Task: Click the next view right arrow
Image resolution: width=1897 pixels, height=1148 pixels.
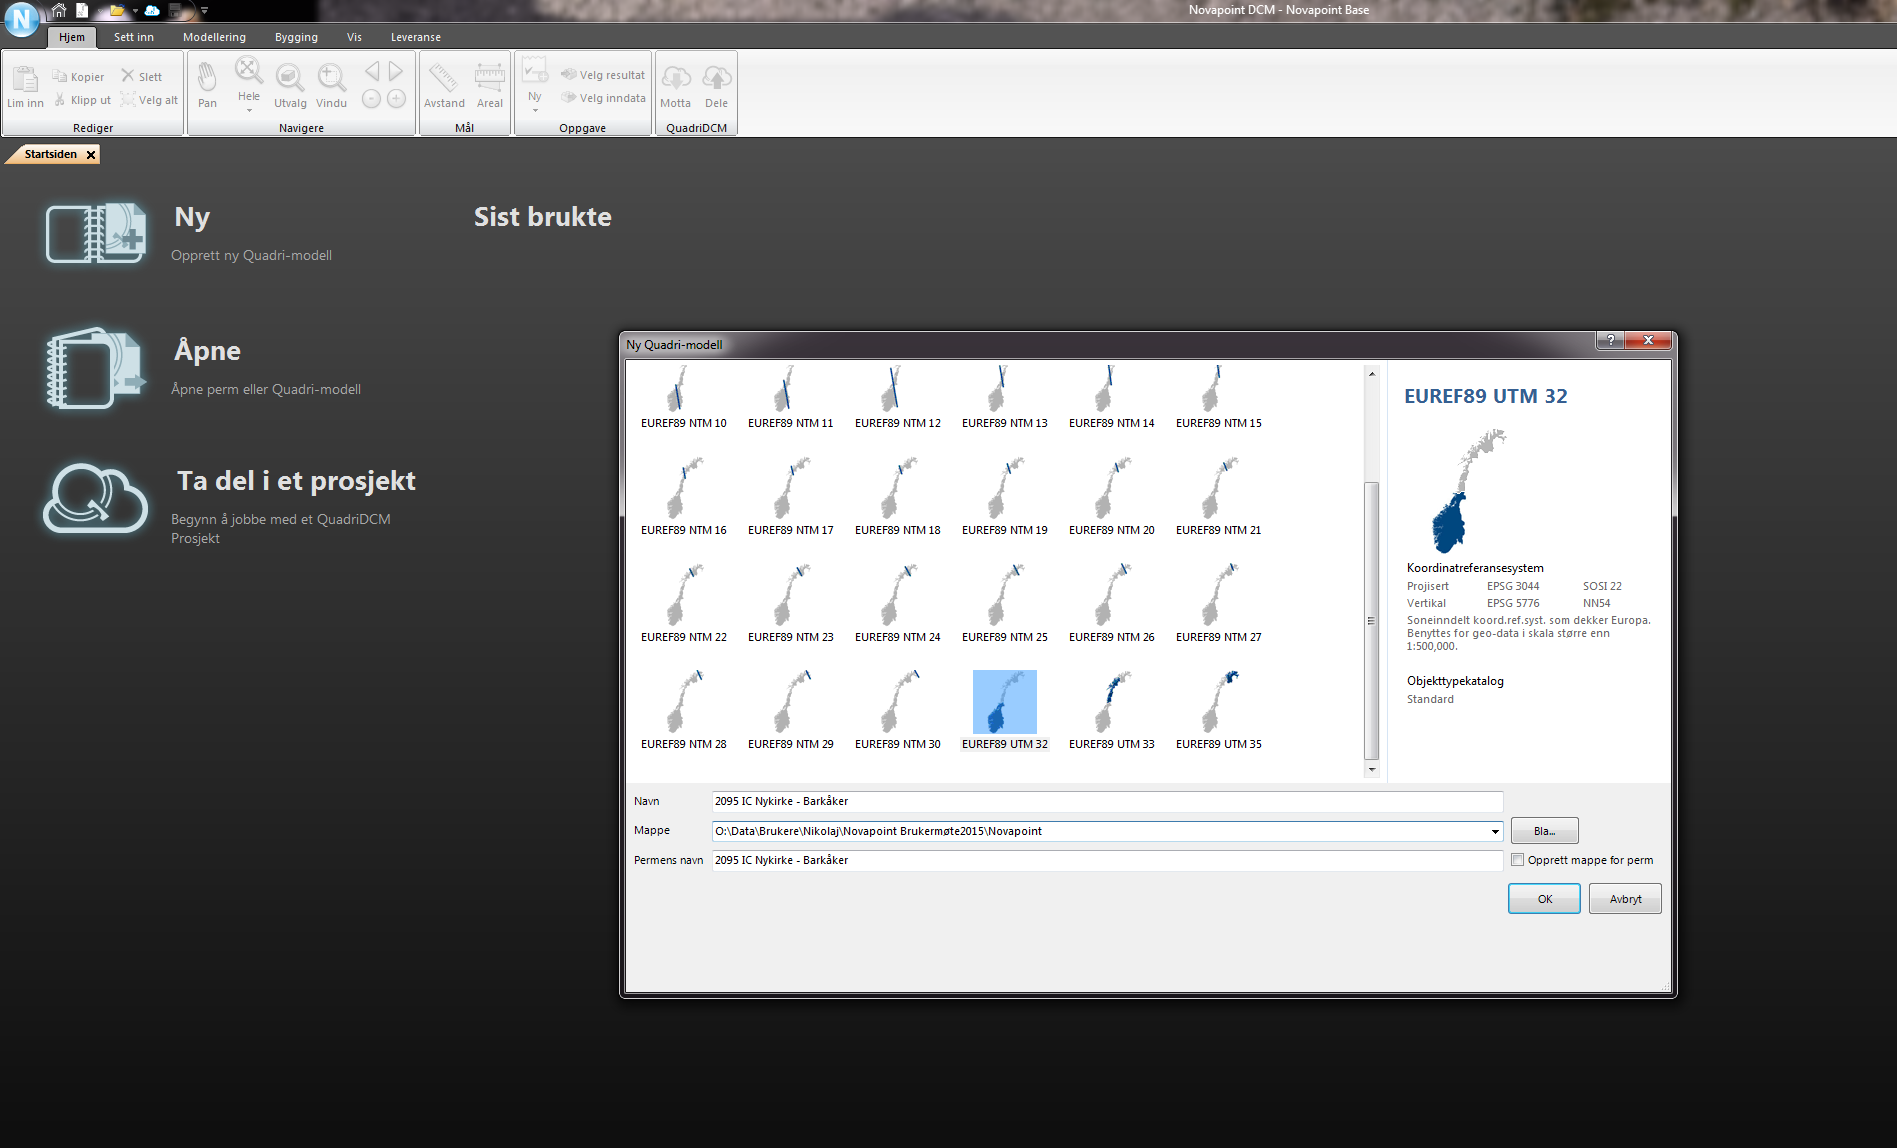Action: (x=396, y=71)
